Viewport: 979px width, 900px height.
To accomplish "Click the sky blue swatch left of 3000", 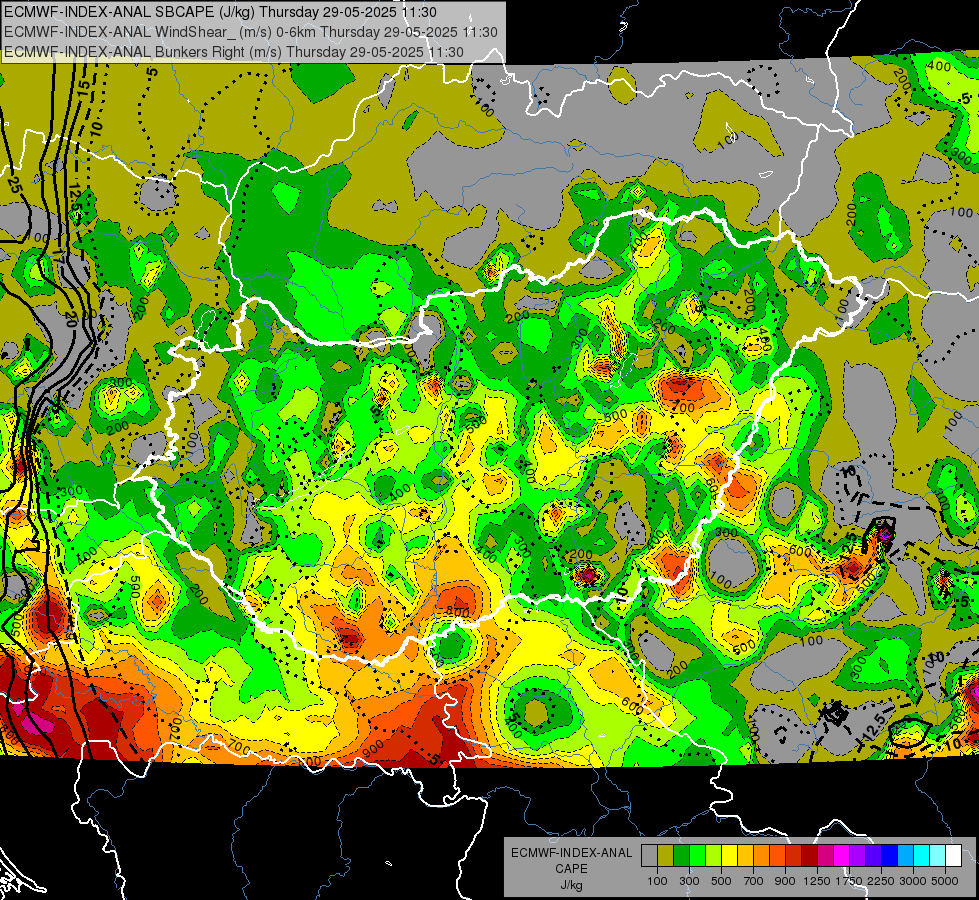I will click(905, 856).
